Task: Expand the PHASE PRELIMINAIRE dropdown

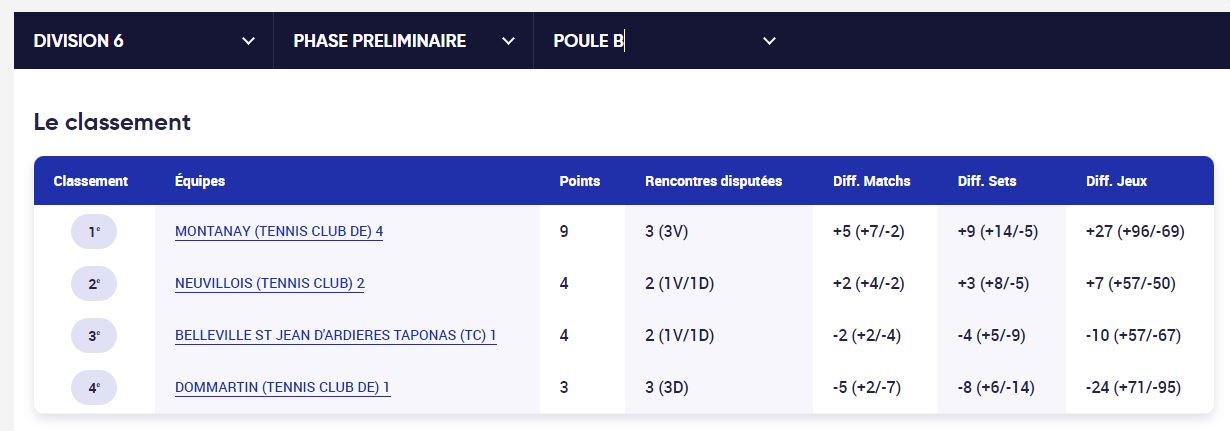Action: pyautogui.click(x=404, y=41)
